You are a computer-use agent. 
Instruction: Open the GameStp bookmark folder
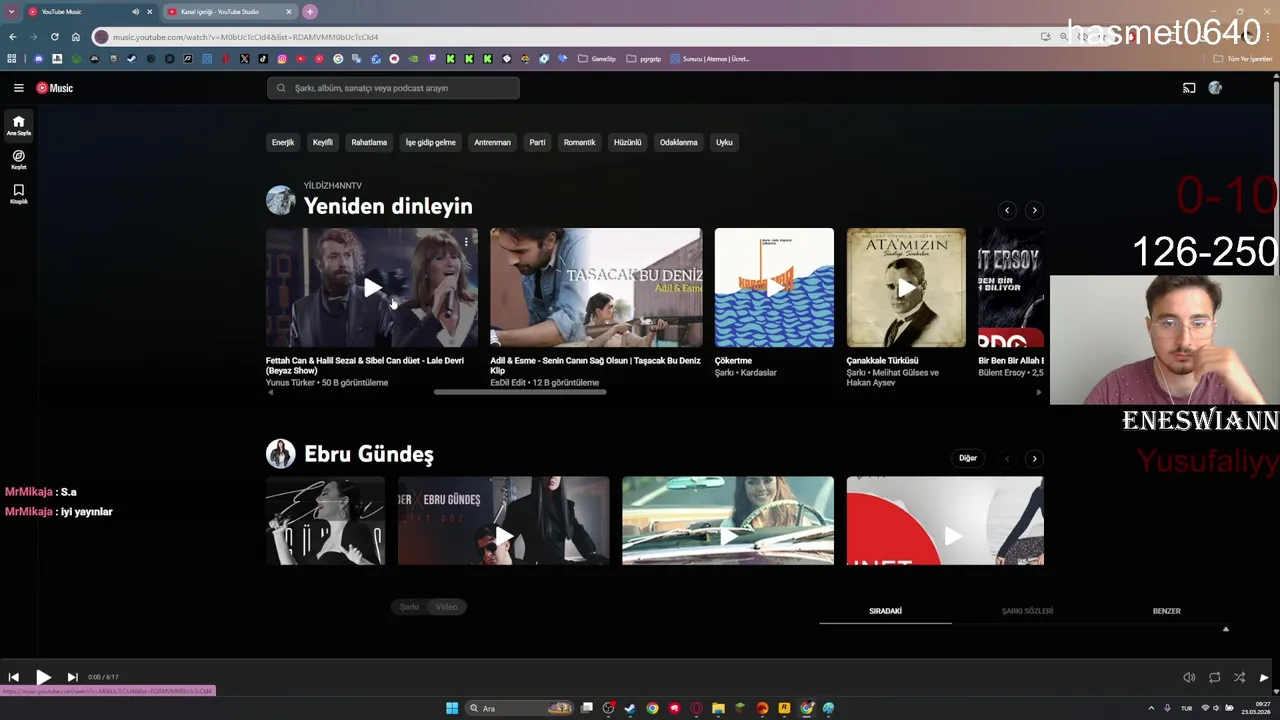coord(597,59)
